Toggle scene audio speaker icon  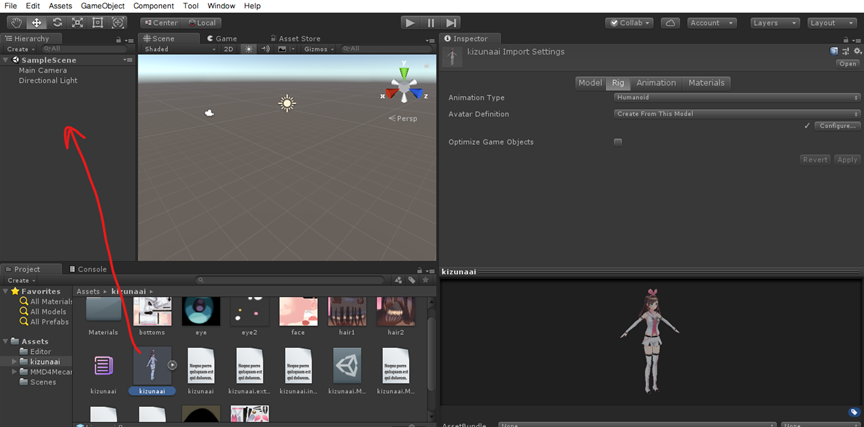click(x=266, y=48)
